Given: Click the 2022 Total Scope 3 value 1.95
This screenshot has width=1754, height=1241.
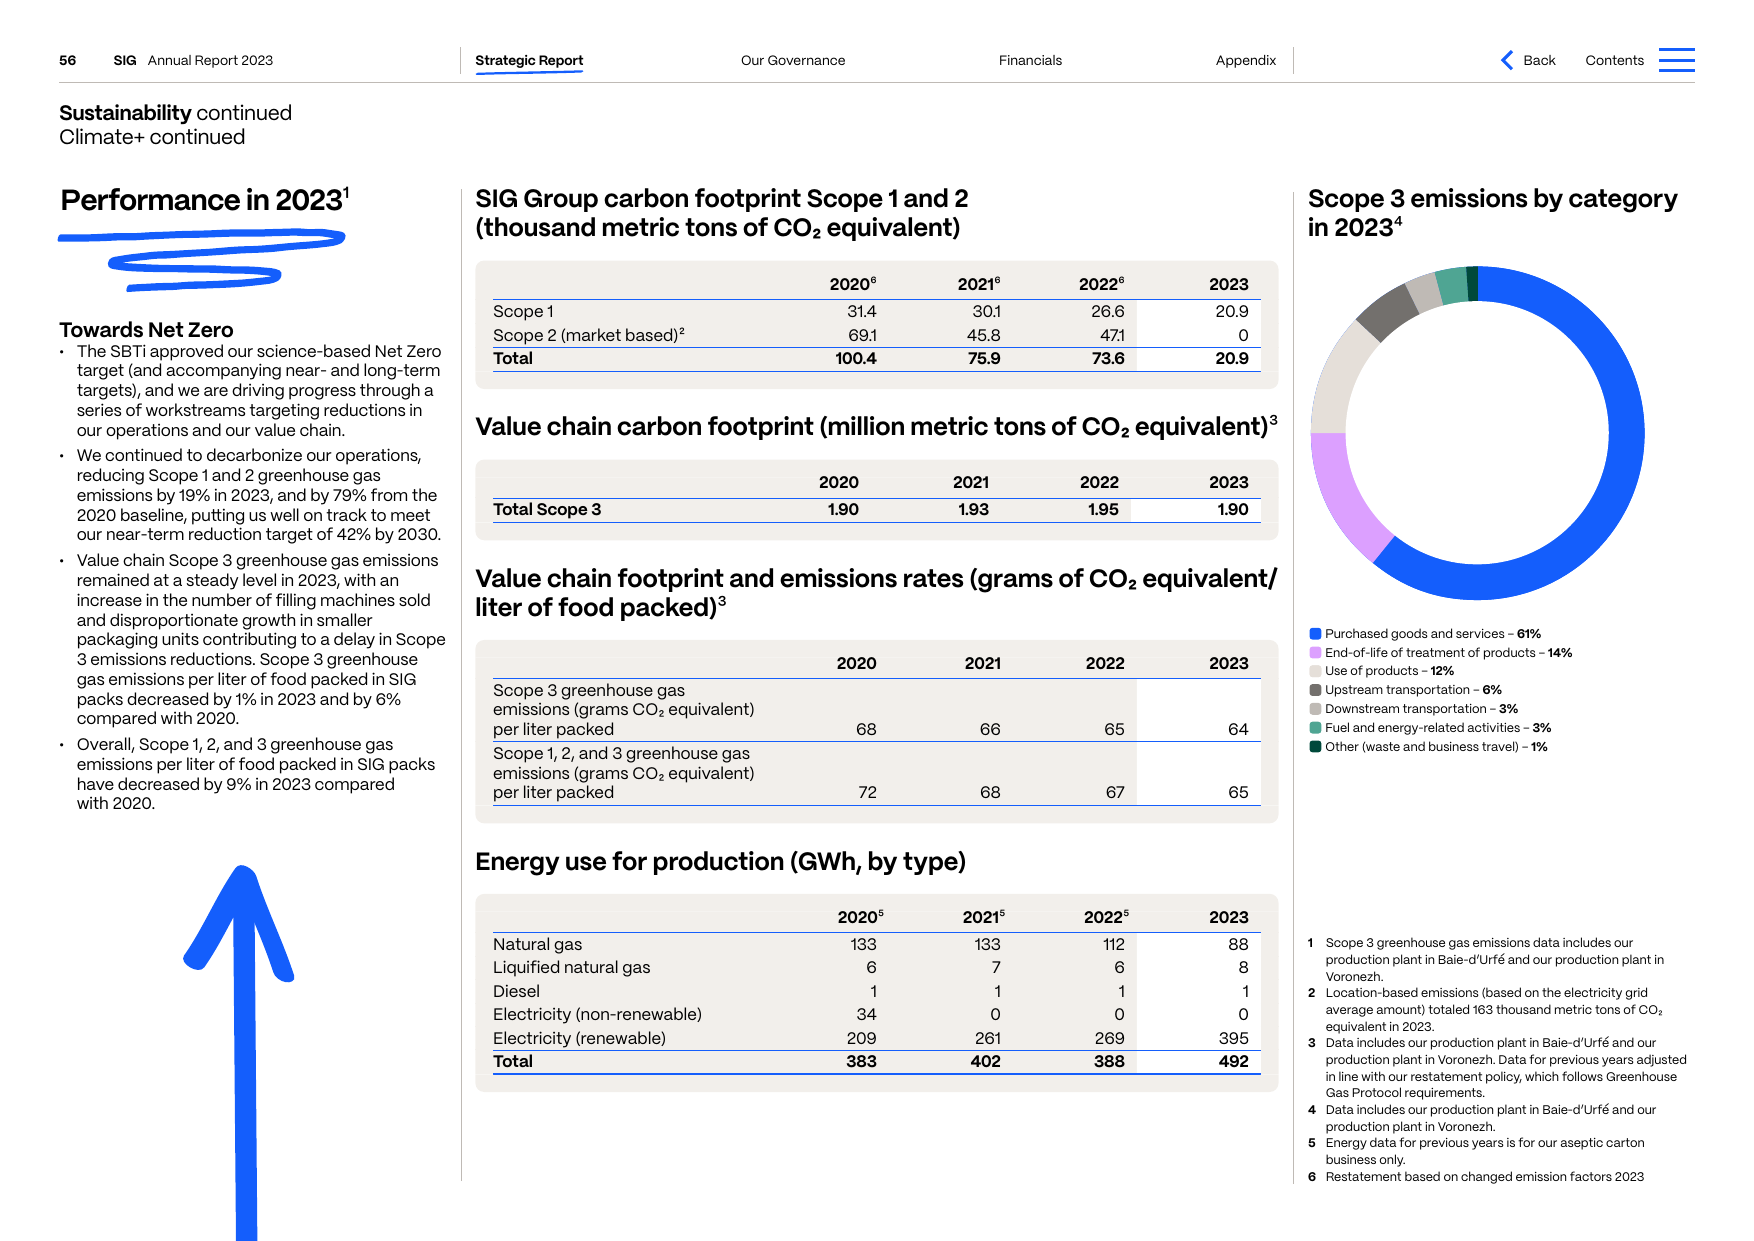Looking at the screenshot, I should 1103,509.
